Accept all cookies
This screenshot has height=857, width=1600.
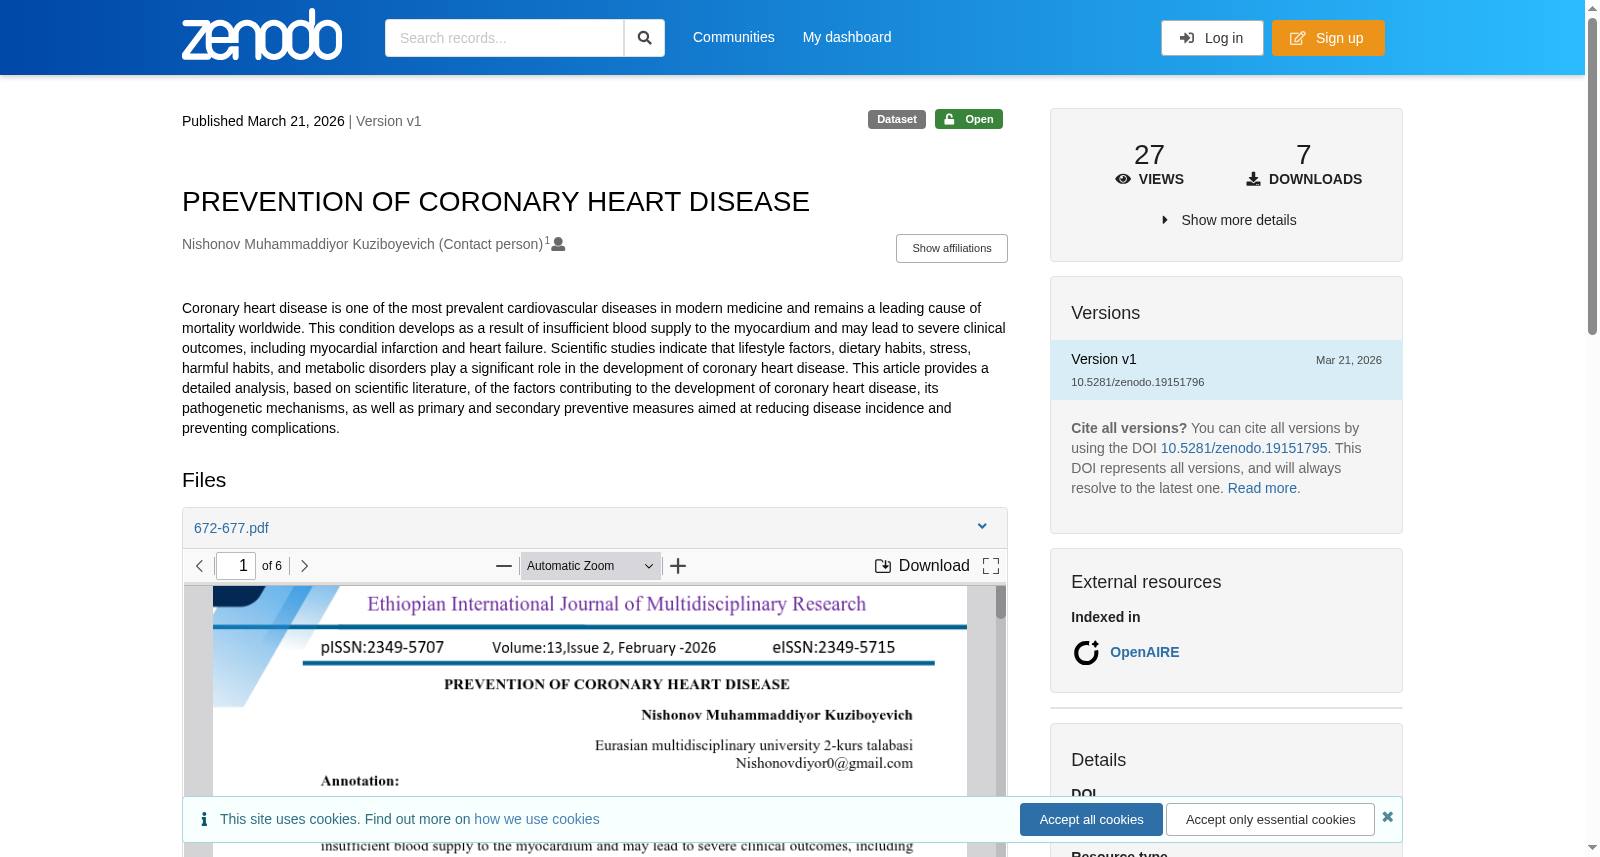[1091, 819]
